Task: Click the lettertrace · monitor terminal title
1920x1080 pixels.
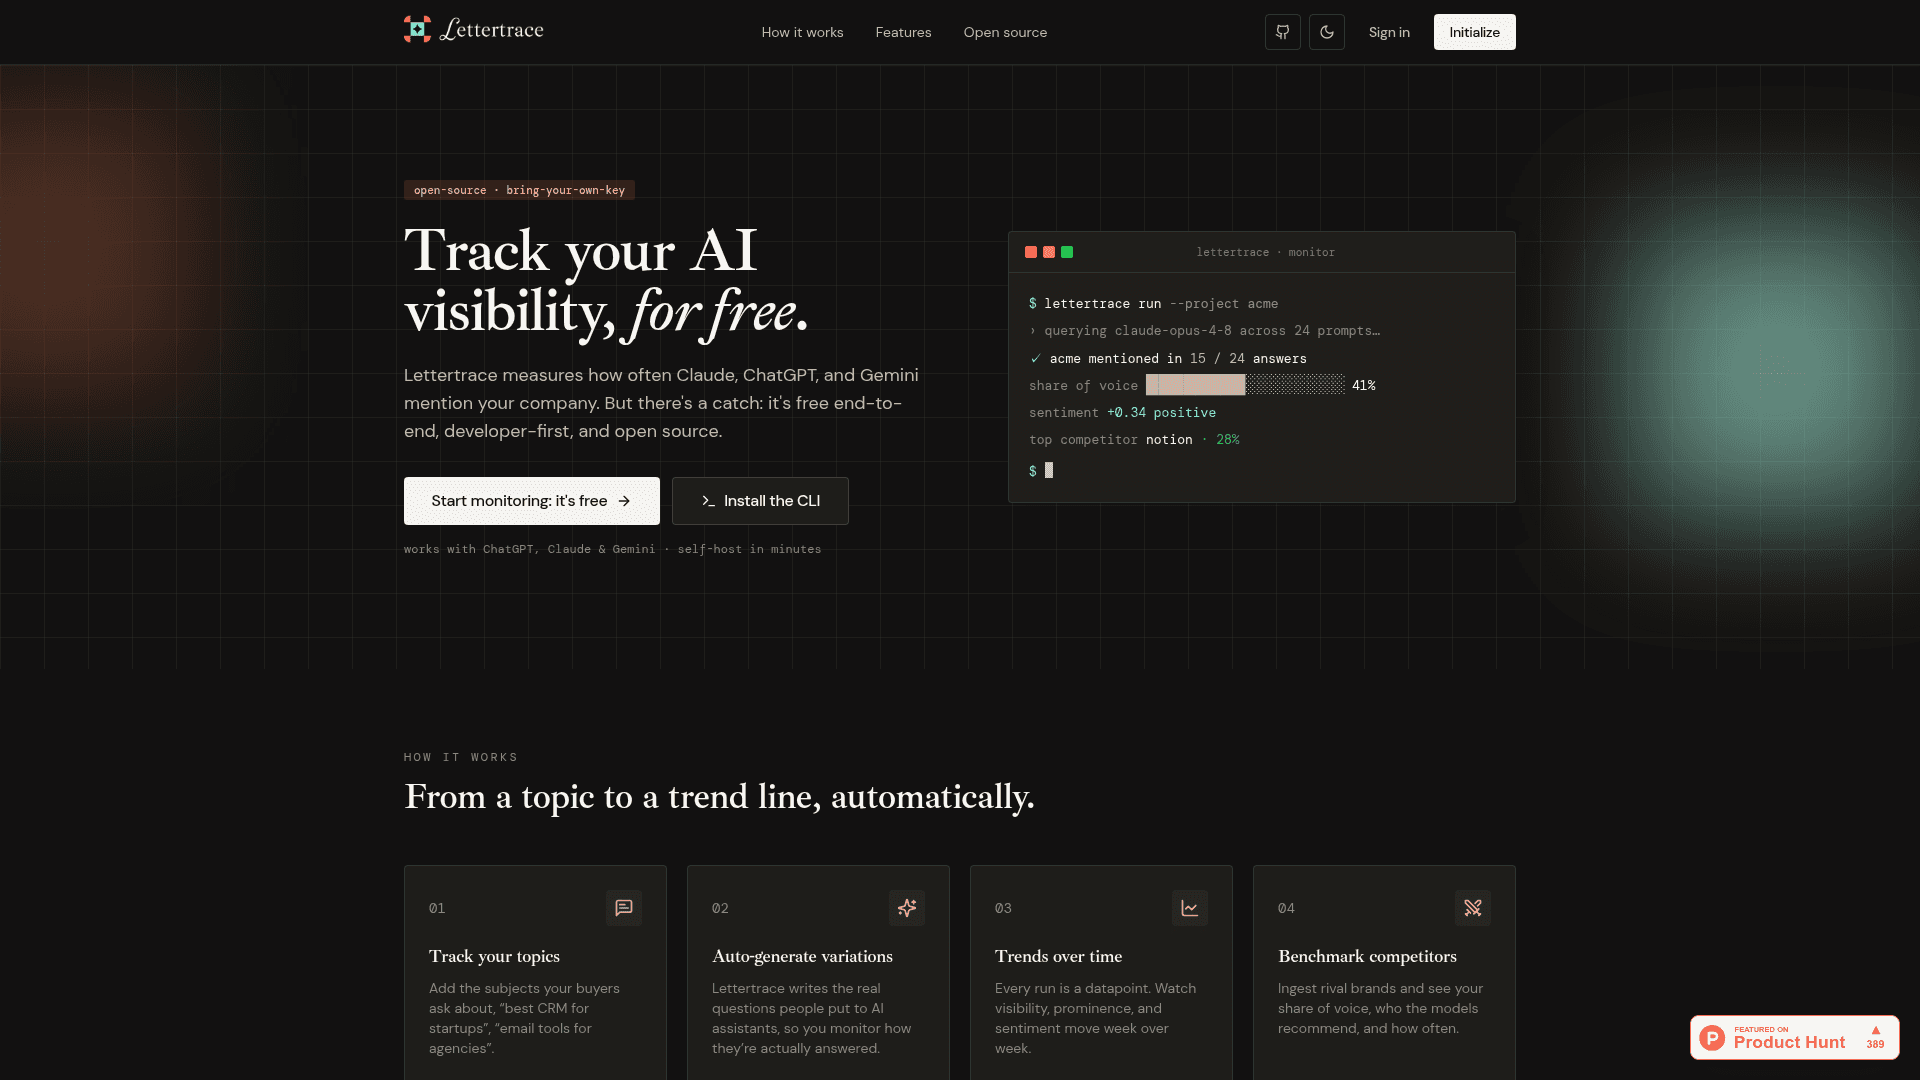Action: [x=1265, y=252]
